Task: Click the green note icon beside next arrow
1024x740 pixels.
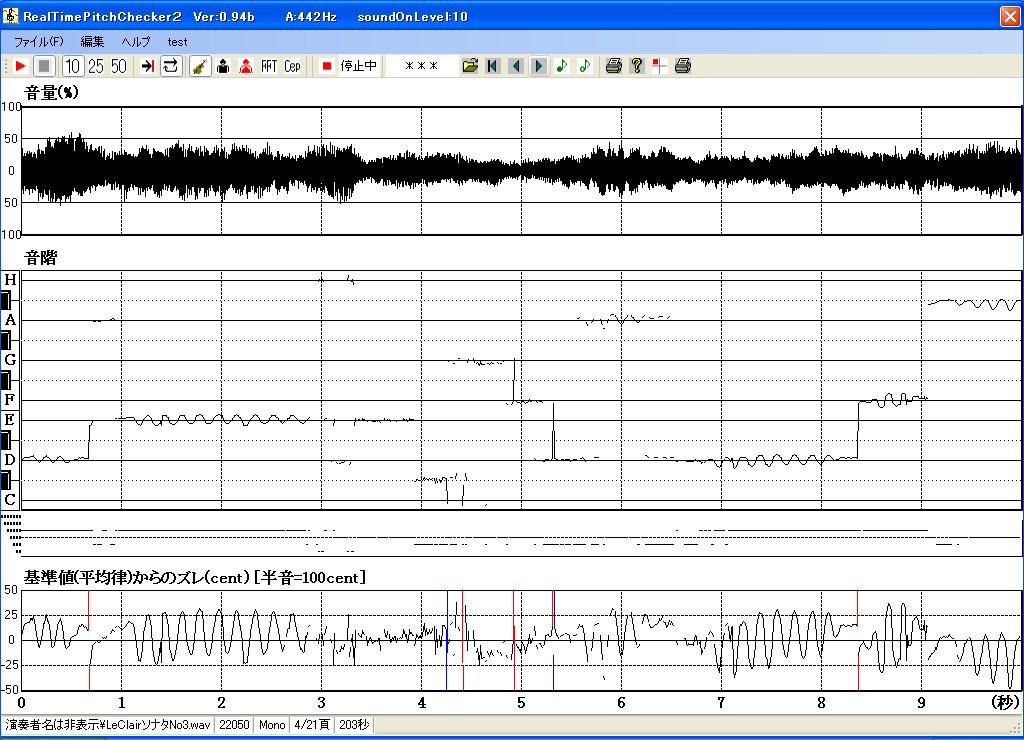Action: pyautogui.click(x=562, y=66)
